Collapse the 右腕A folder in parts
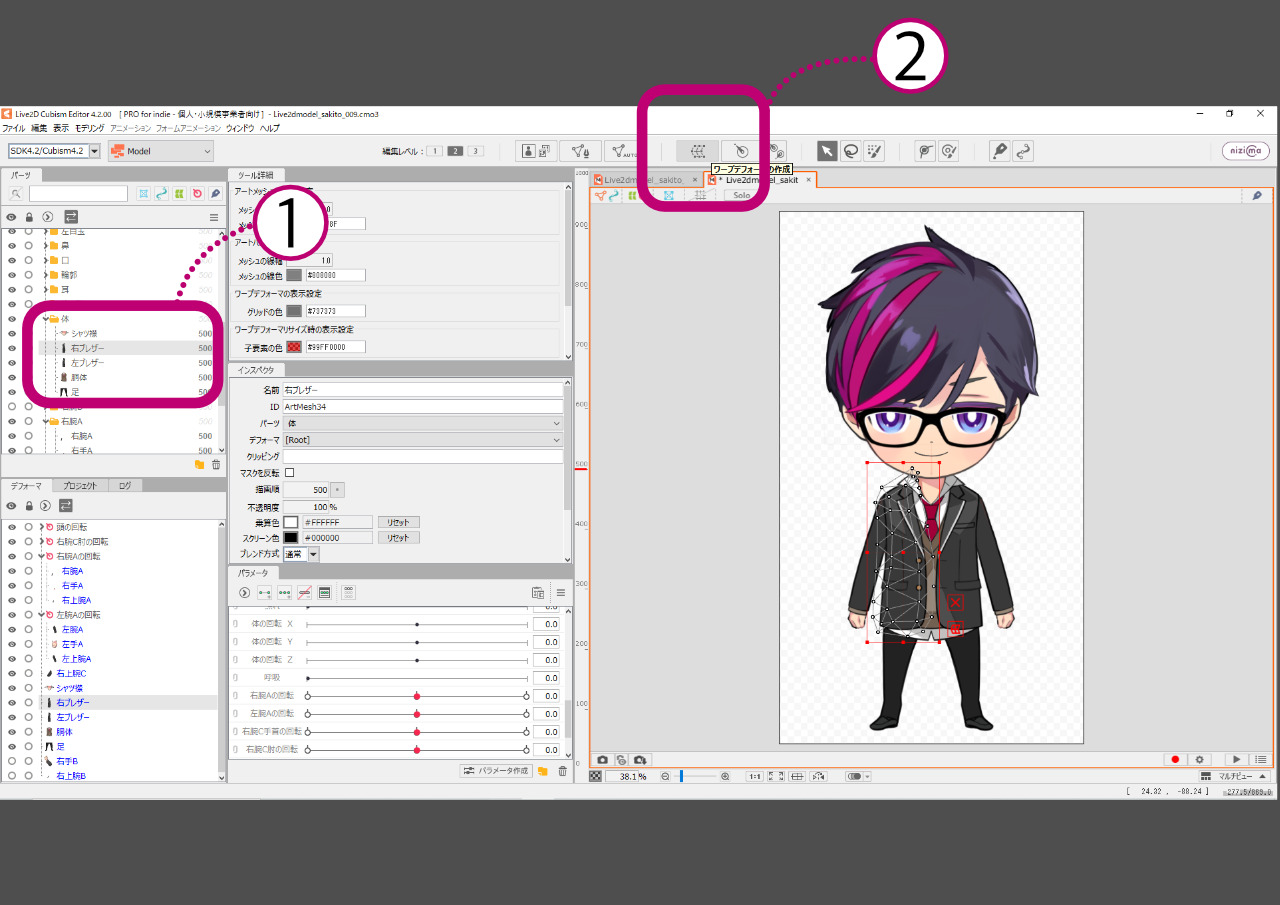This screenshot has width=1280, height=905. (x=45, y=421)
